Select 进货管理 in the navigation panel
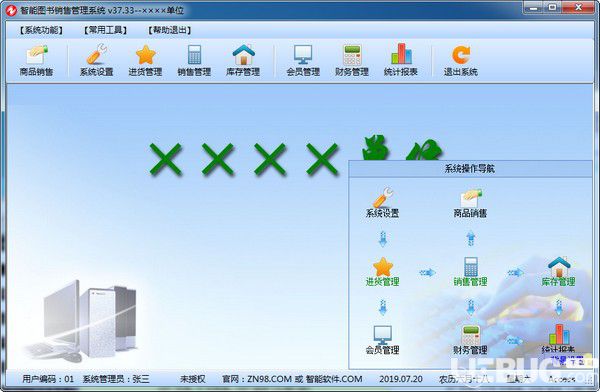 point(382,272)
